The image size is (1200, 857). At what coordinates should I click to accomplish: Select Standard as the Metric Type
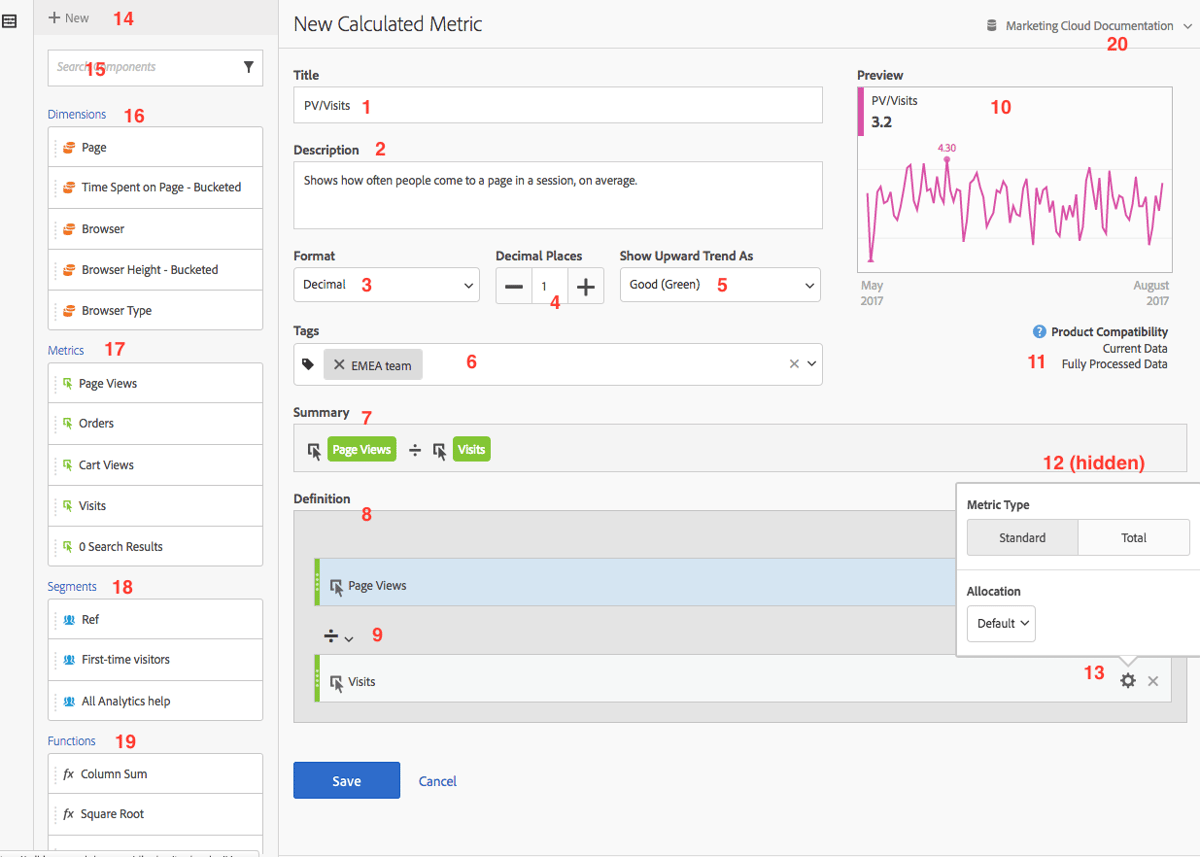pyautogui.click(x=1022, y=537)
